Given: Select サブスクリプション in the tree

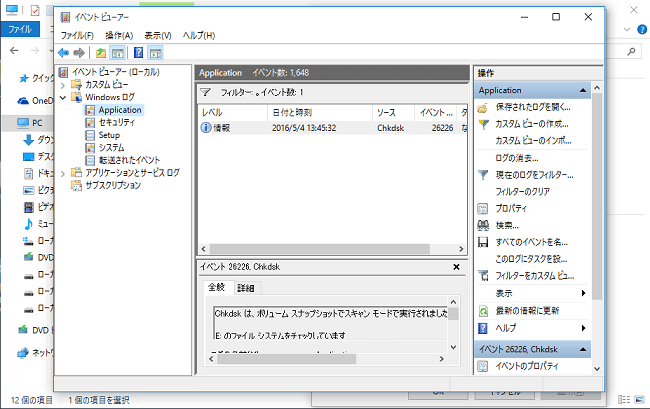Looking at the screenshot, I should pyautogui.click(x=113, y=185).
